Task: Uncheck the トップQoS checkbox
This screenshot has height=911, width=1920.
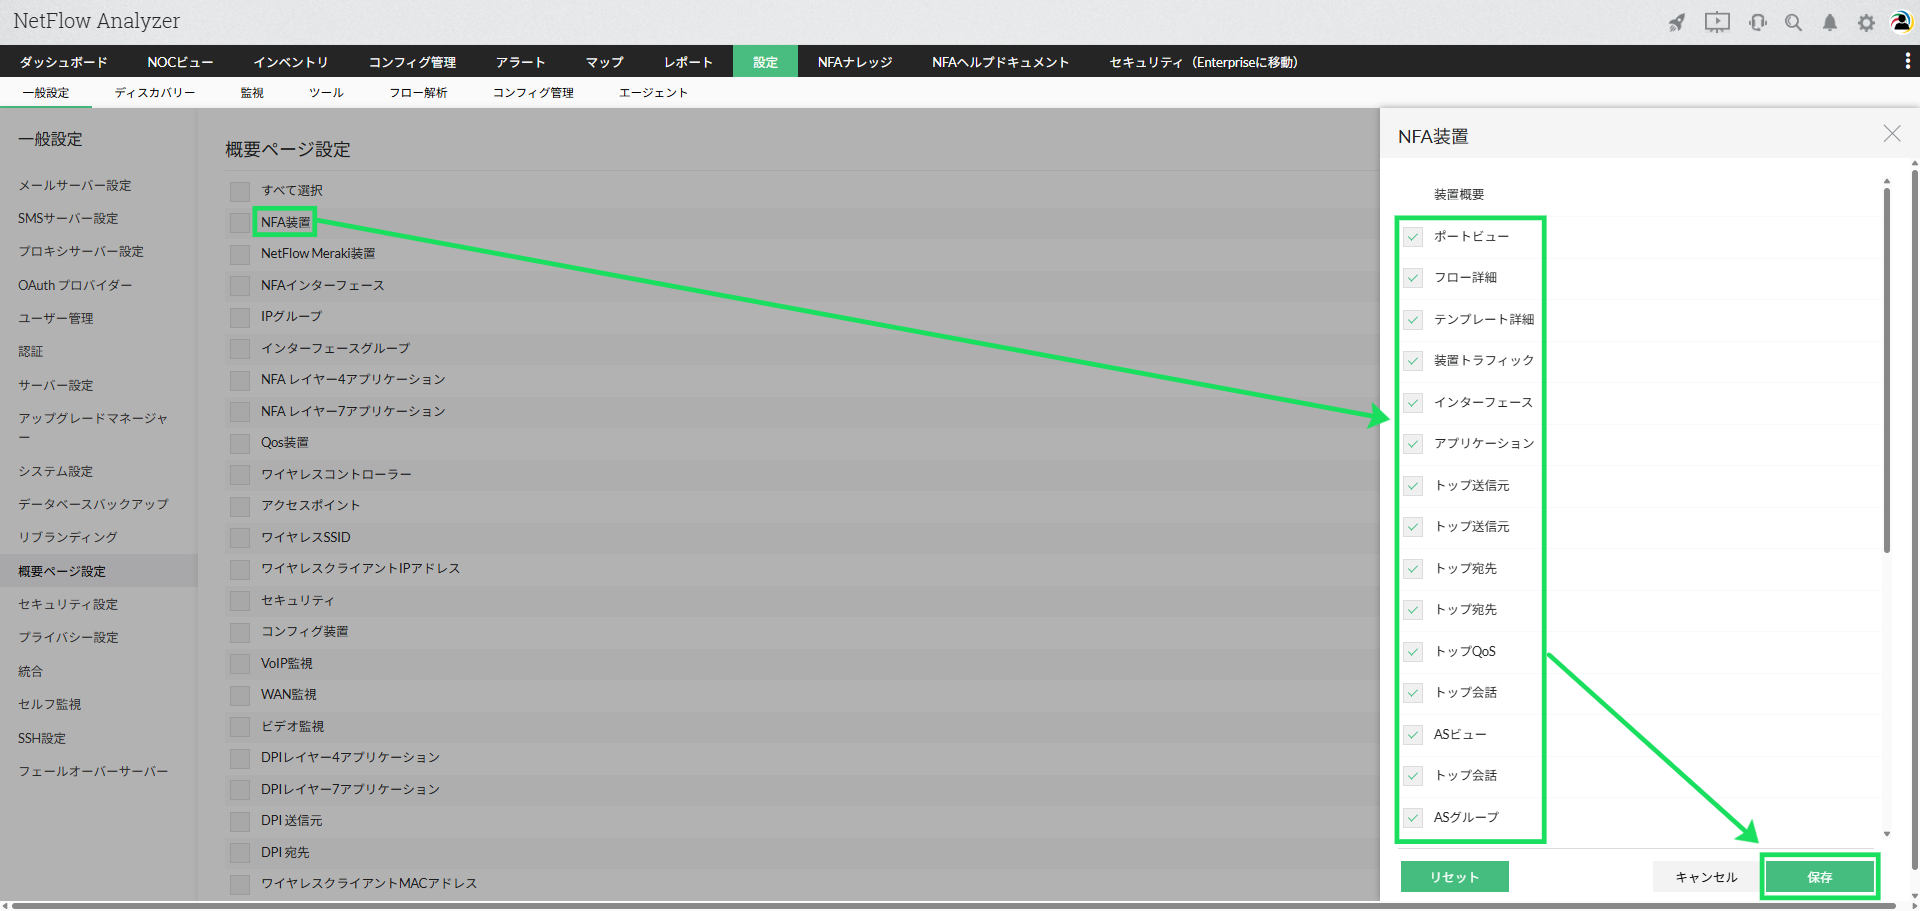Action: click(x=1413, y=652)
